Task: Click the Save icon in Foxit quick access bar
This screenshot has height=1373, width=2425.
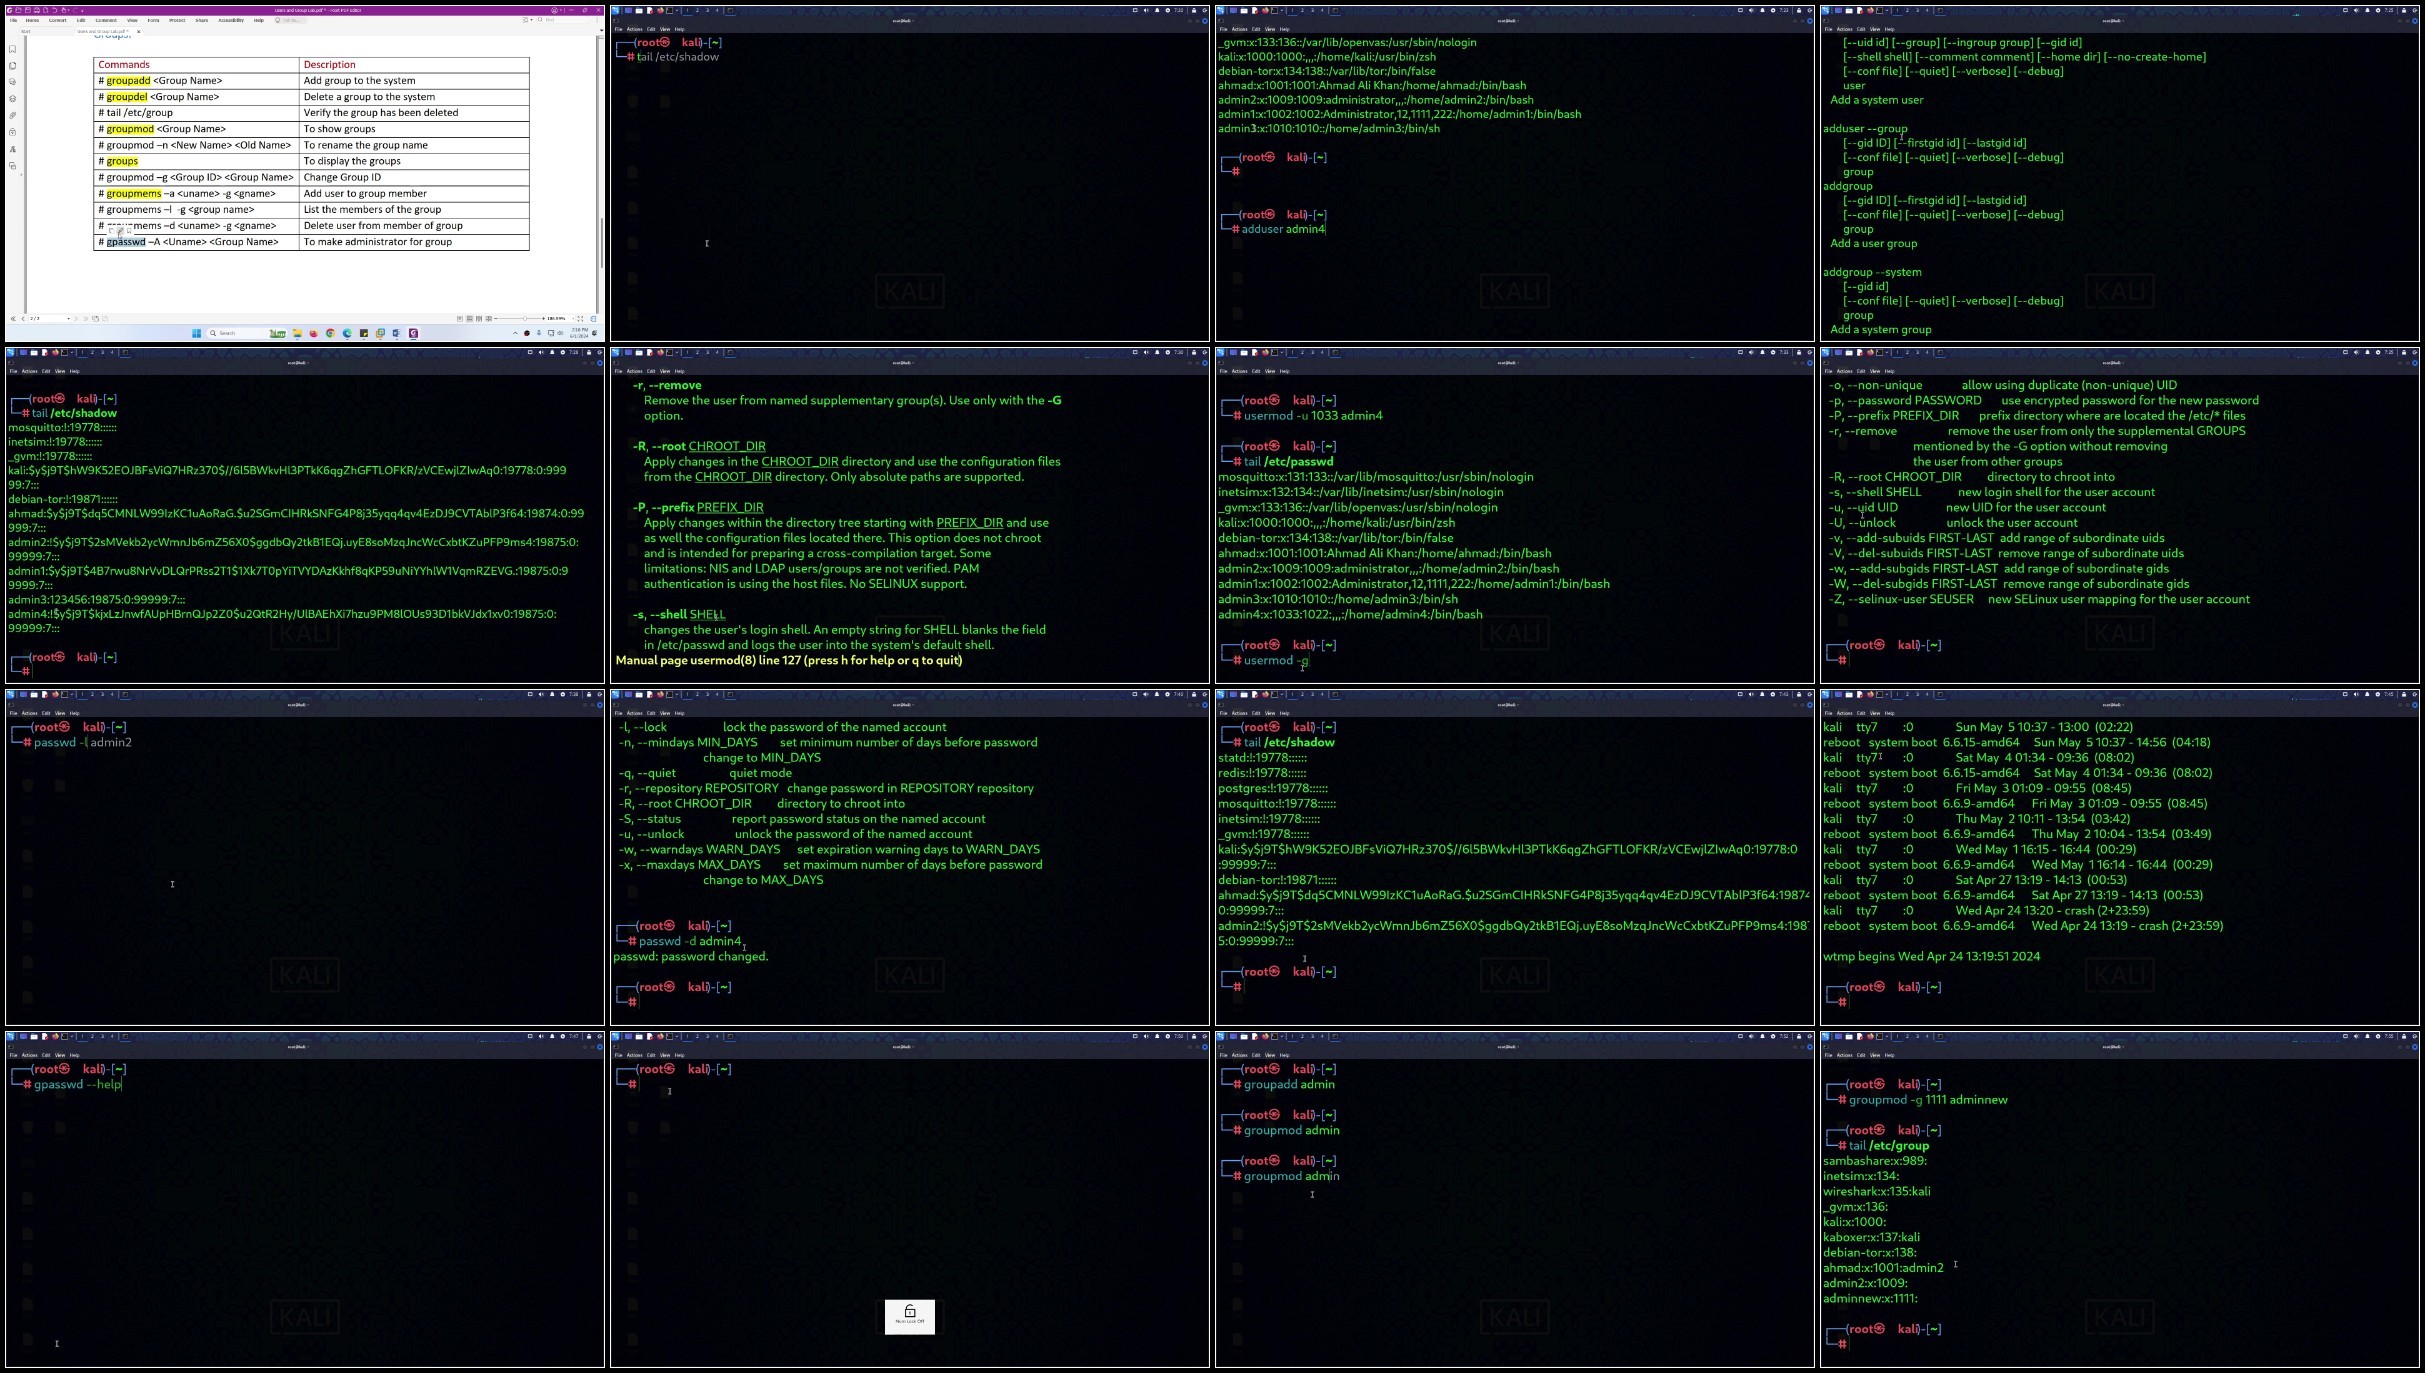Action: pyautogui.click(x=28, y=10)
